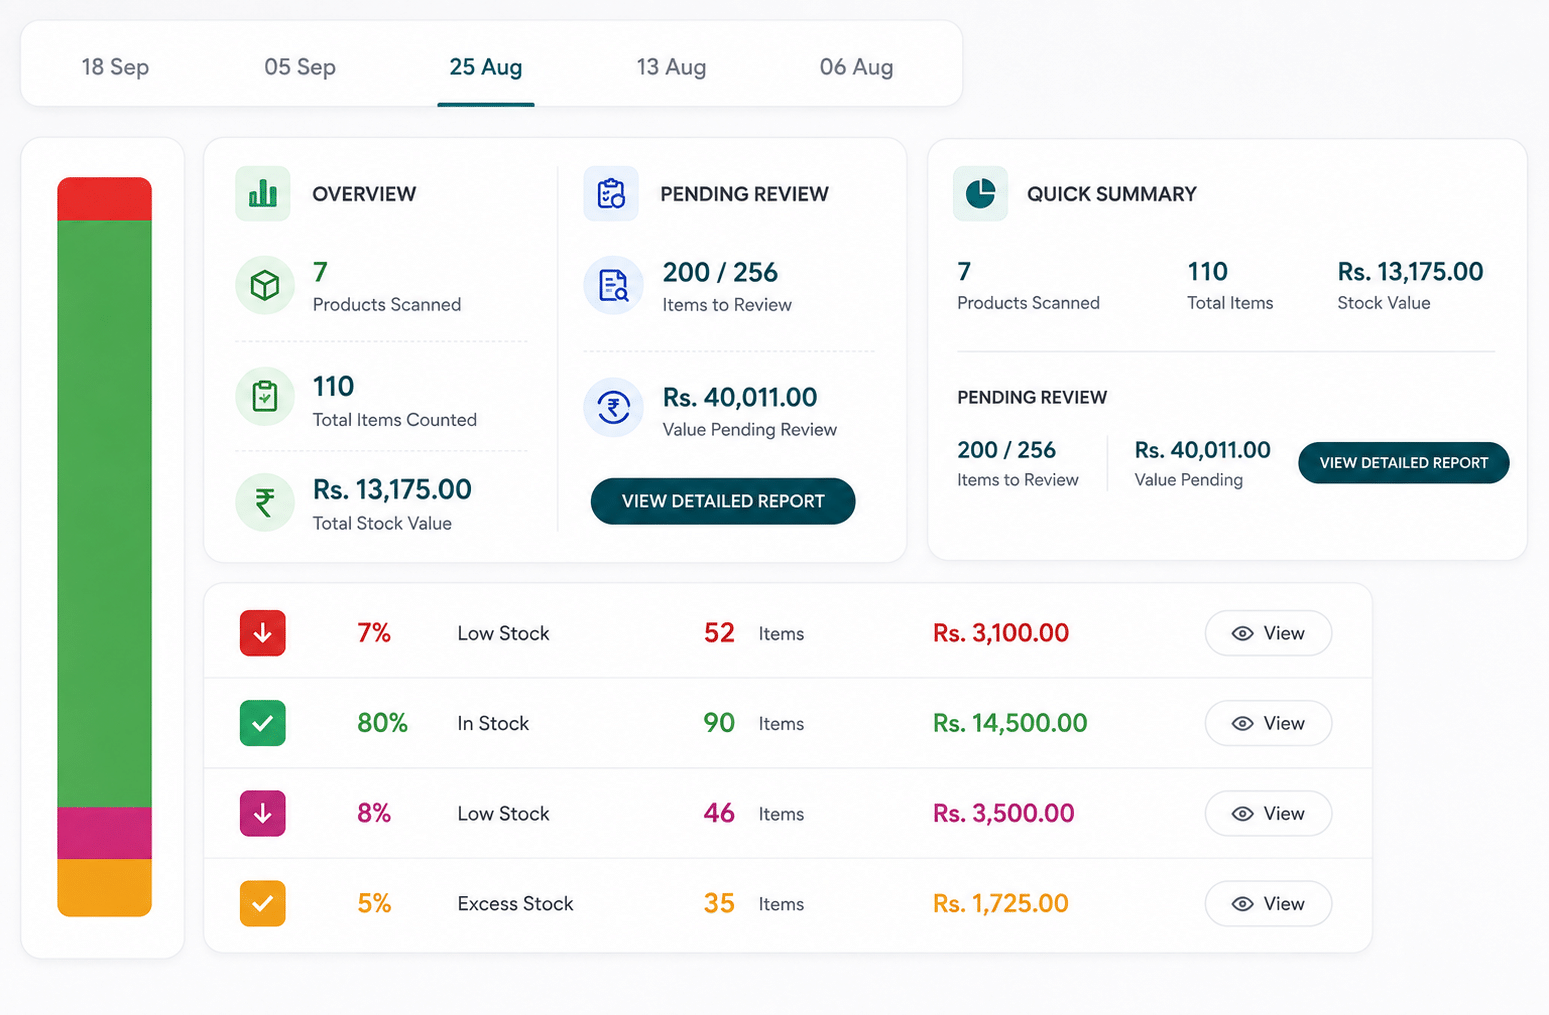Switch to the 18 Sep tab

115,67
